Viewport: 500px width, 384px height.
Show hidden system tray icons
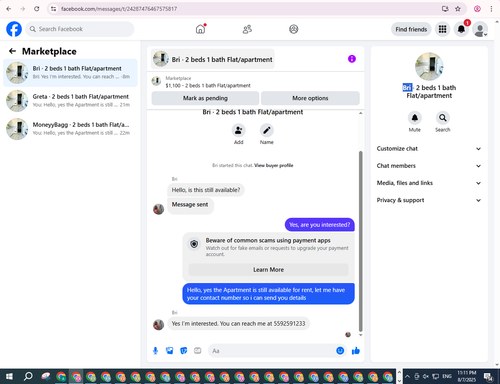coord(407,377)
